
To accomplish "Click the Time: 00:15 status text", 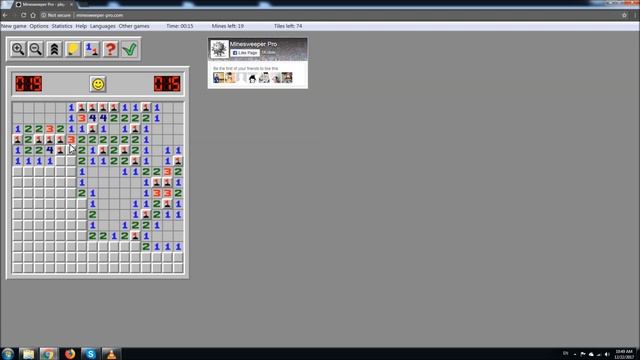I will (180, 26).
